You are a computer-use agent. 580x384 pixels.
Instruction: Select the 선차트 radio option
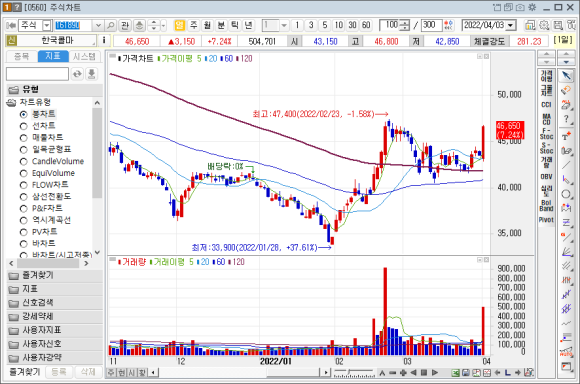[x=37, y=126]
